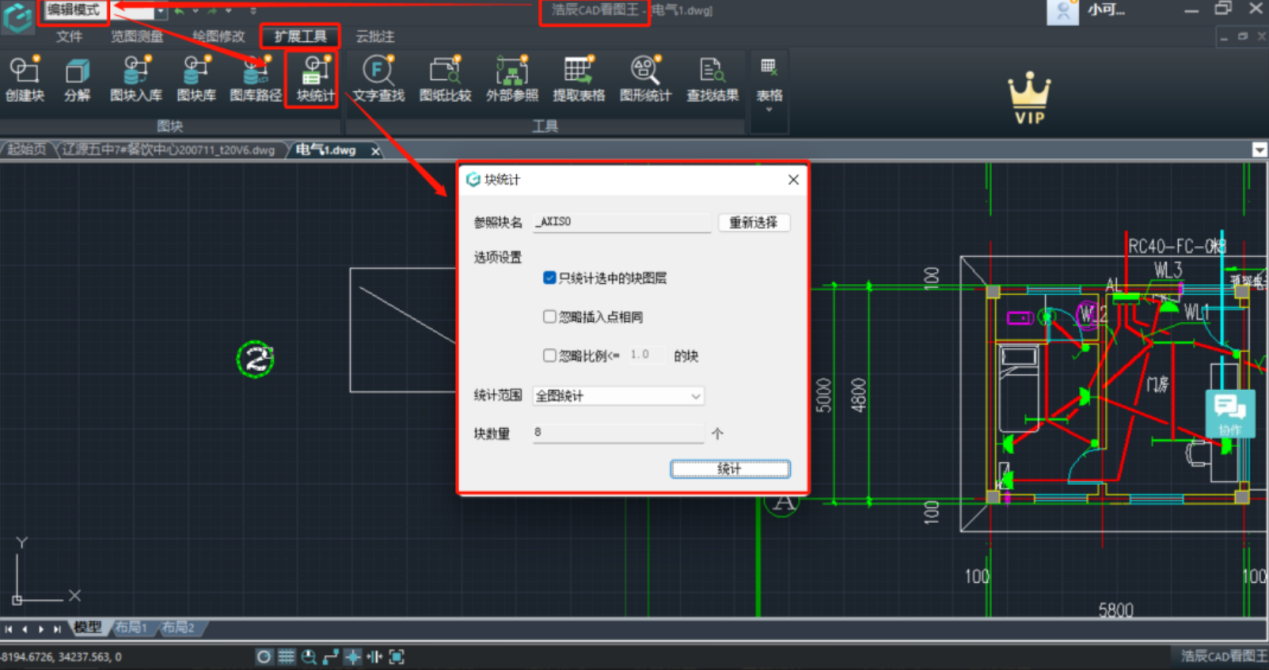This screenshot has height=670, width=1269.
Task: Close the 块统计 dialog
Action: [793, 180]
